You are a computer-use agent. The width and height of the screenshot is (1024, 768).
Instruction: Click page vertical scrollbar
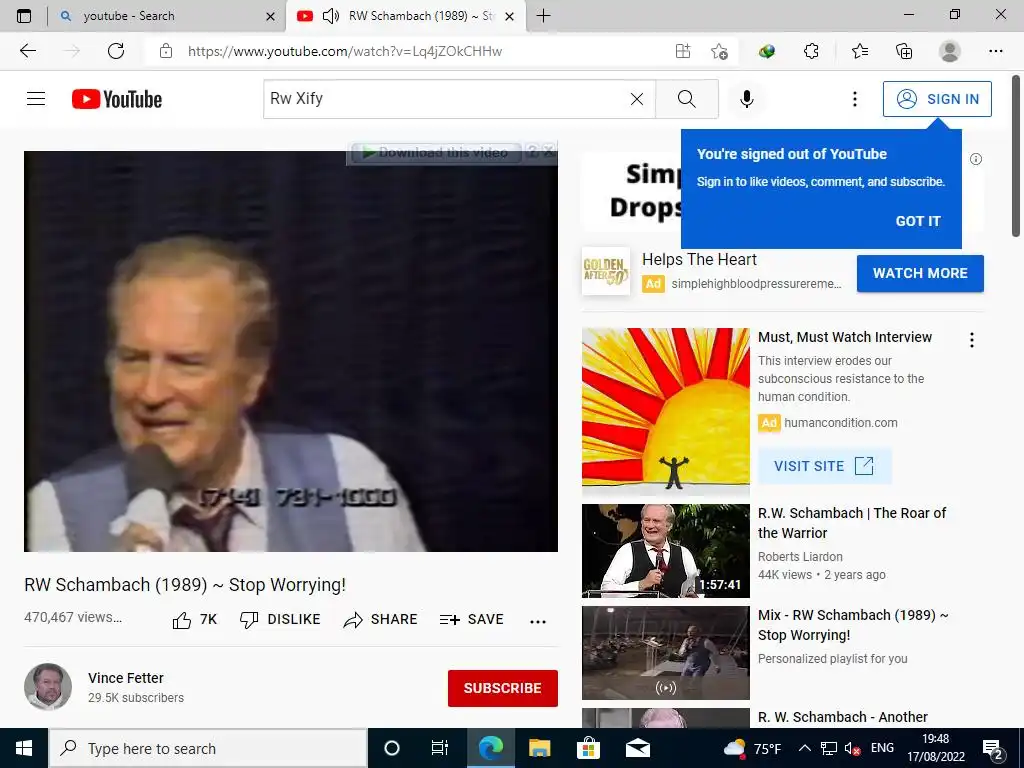click(1016, 157)
